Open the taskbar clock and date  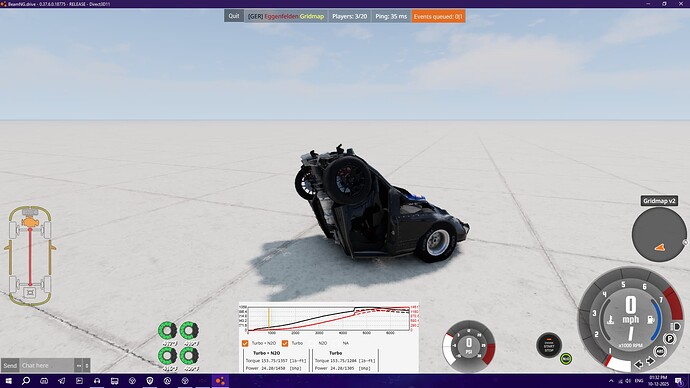point(658,381)
